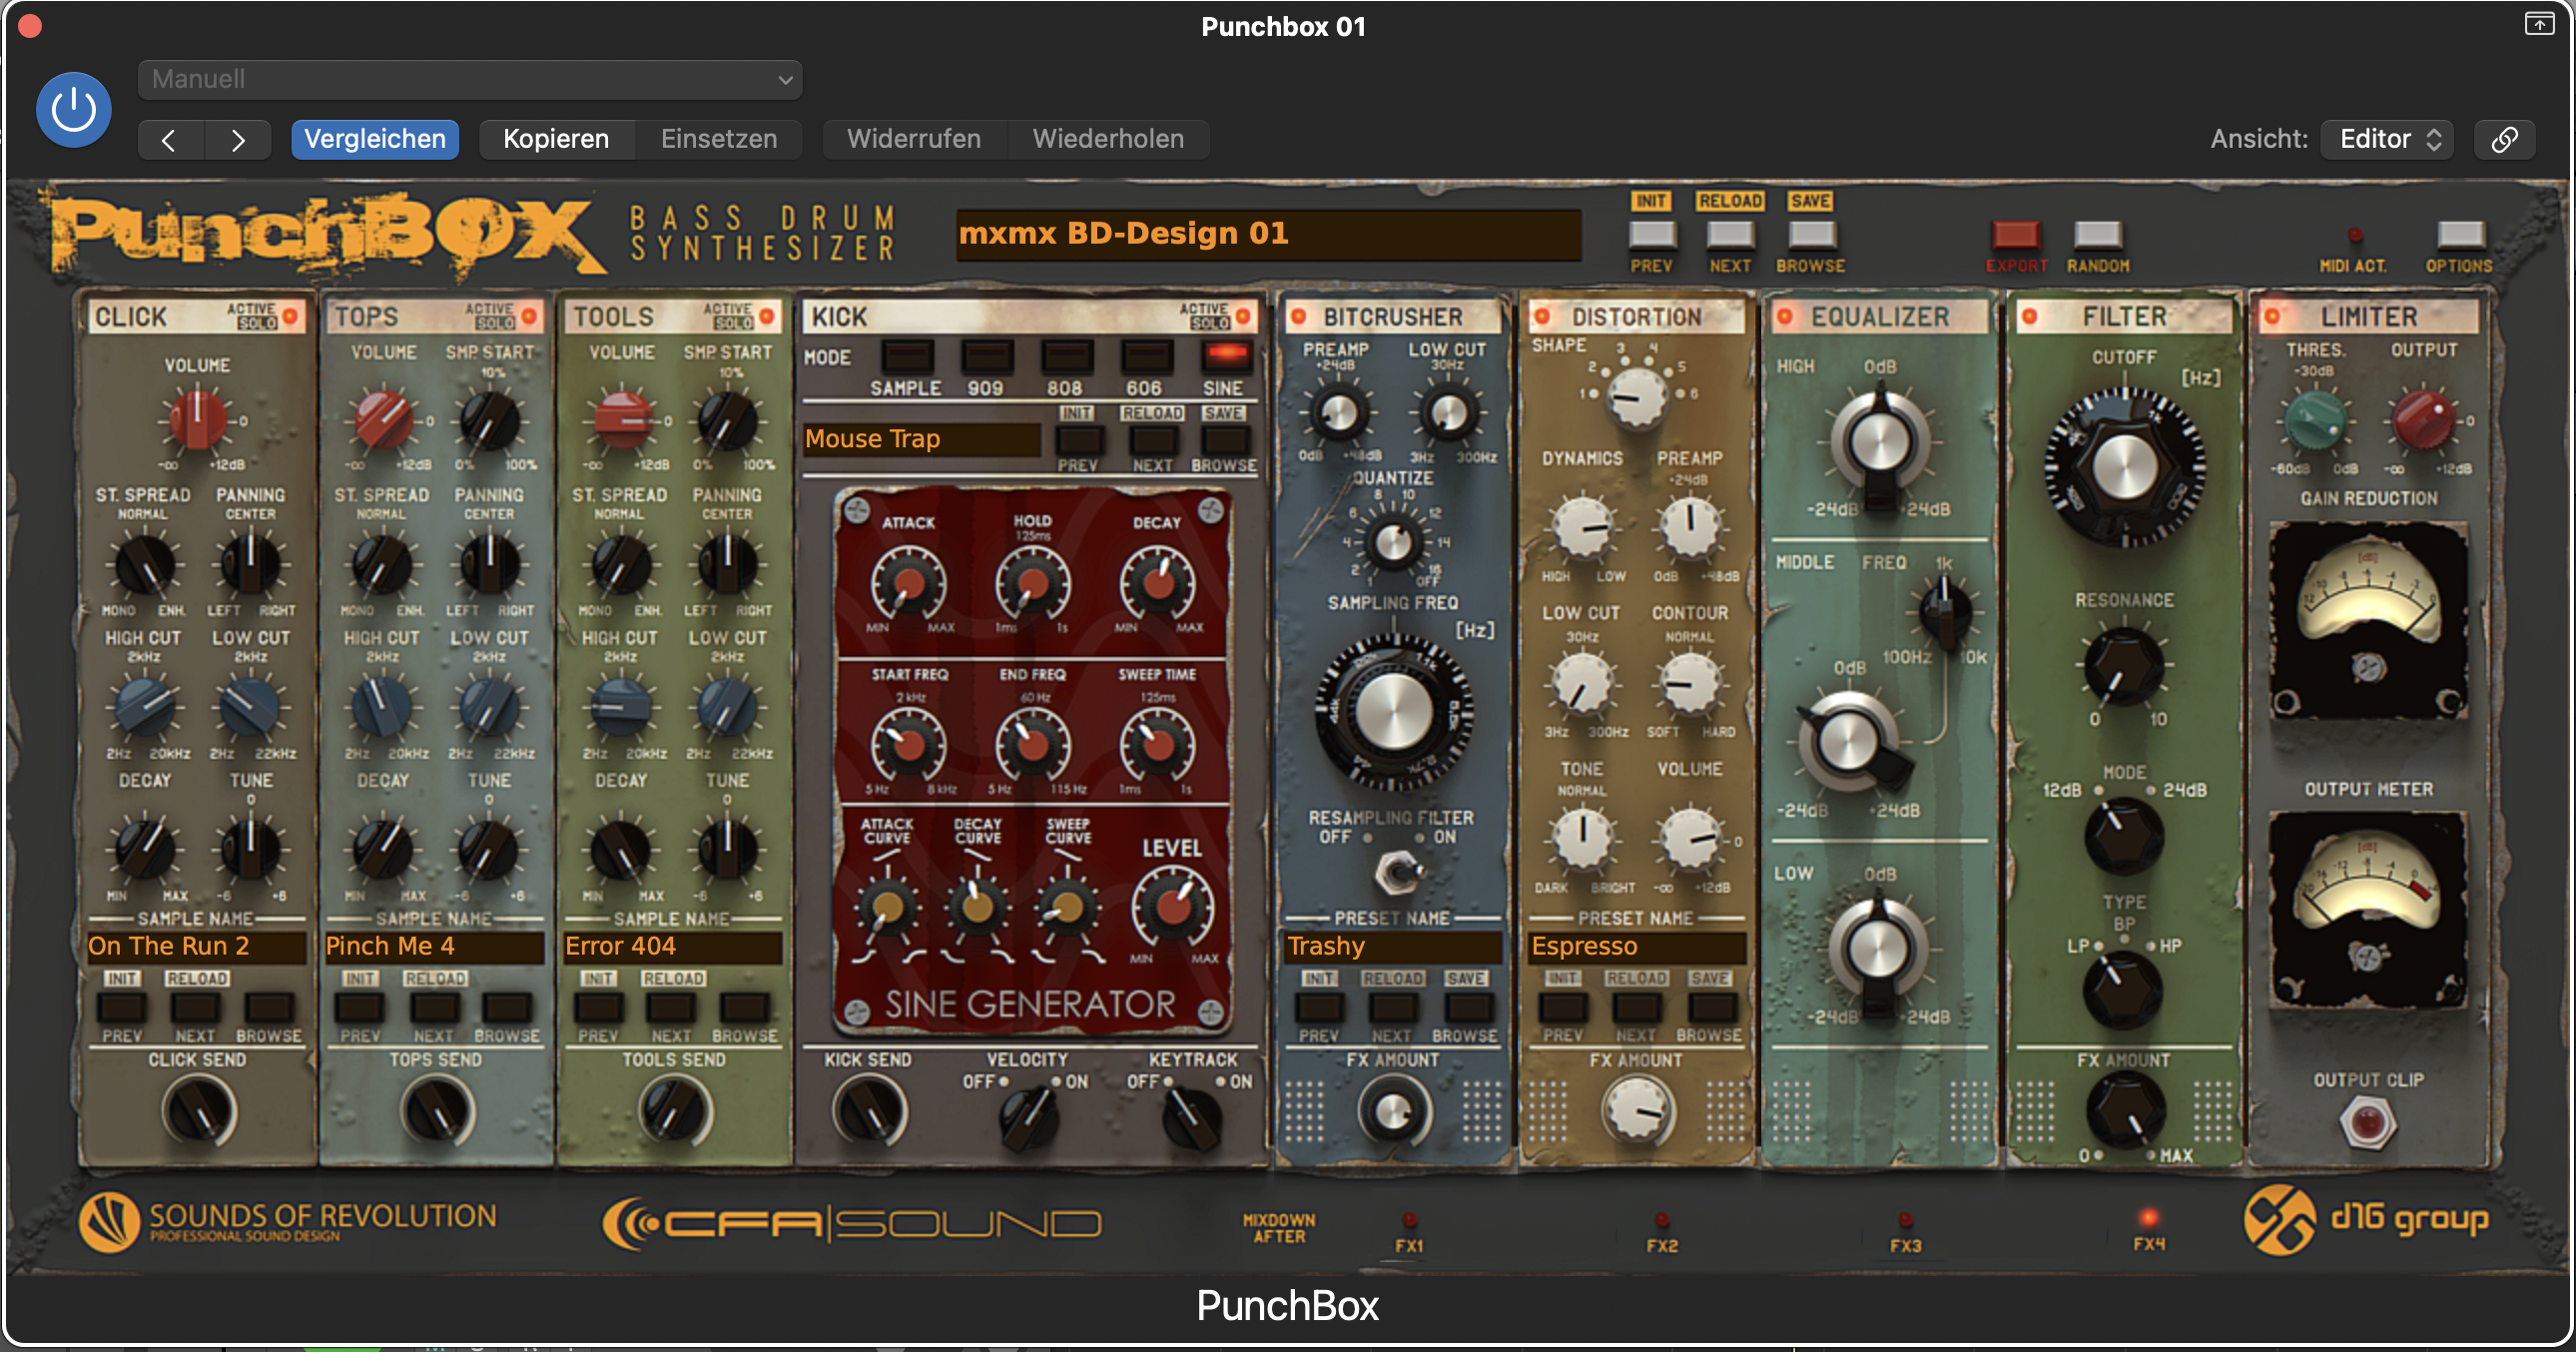The image size is (2576, 1352).
Task: Select the 808 kick mode
Action: click(1066, 358)
